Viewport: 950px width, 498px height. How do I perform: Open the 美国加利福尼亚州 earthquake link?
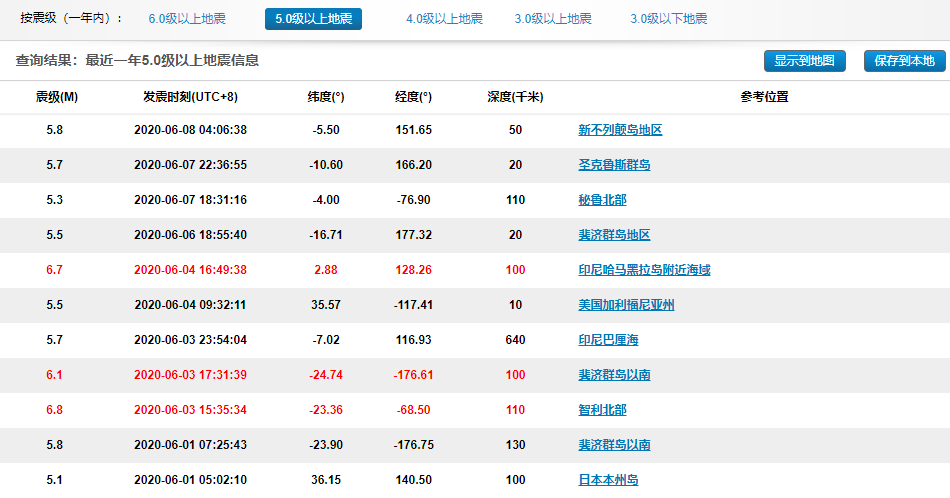(626, 305)
